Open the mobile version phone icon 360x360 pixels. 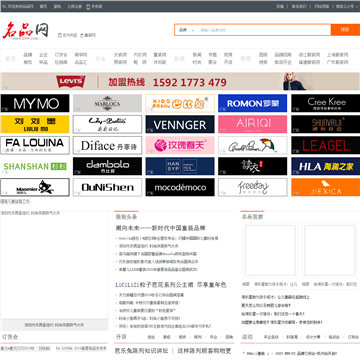(x=88, y=6)
